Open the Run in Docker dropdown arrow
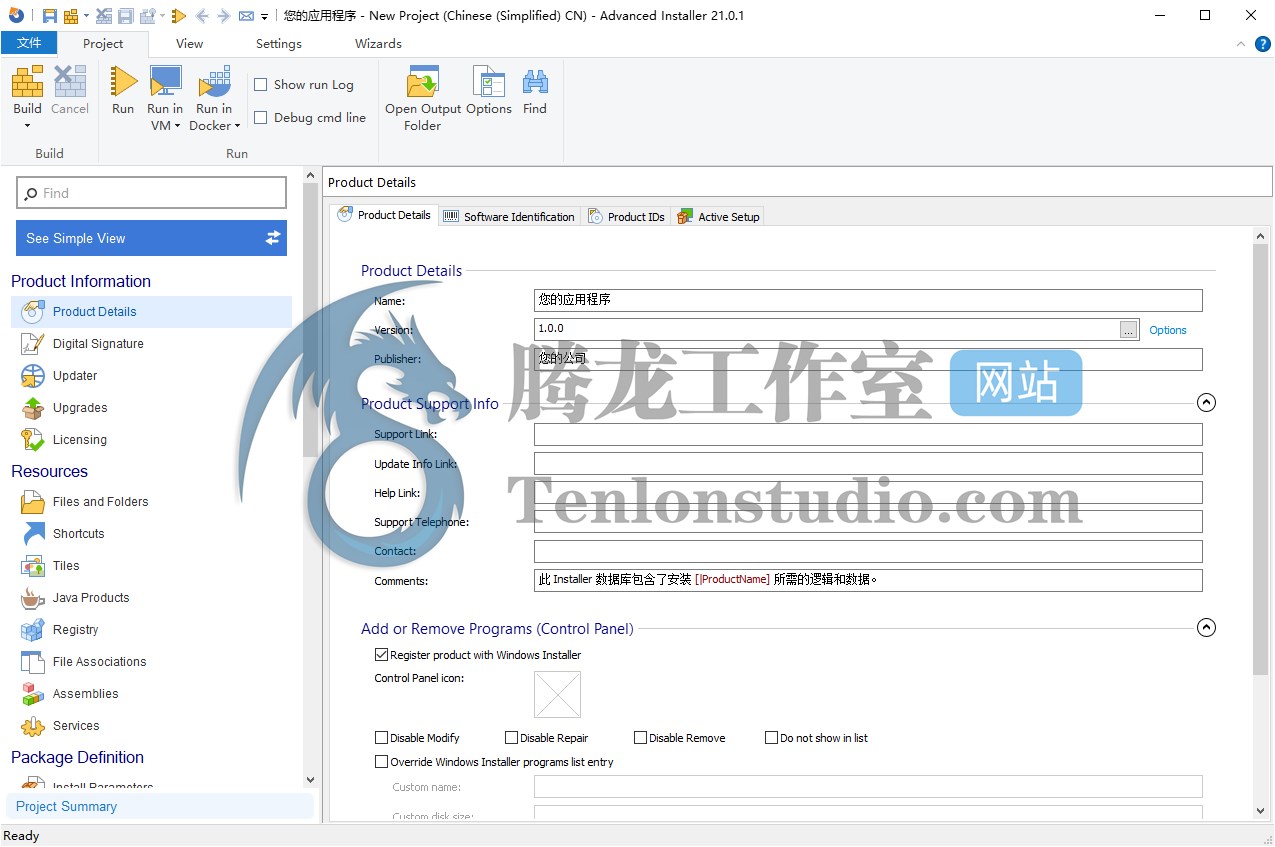Image resolution: width=1275 pixels, height=847 pixels. pyautogui.click(x=237, y=126)
